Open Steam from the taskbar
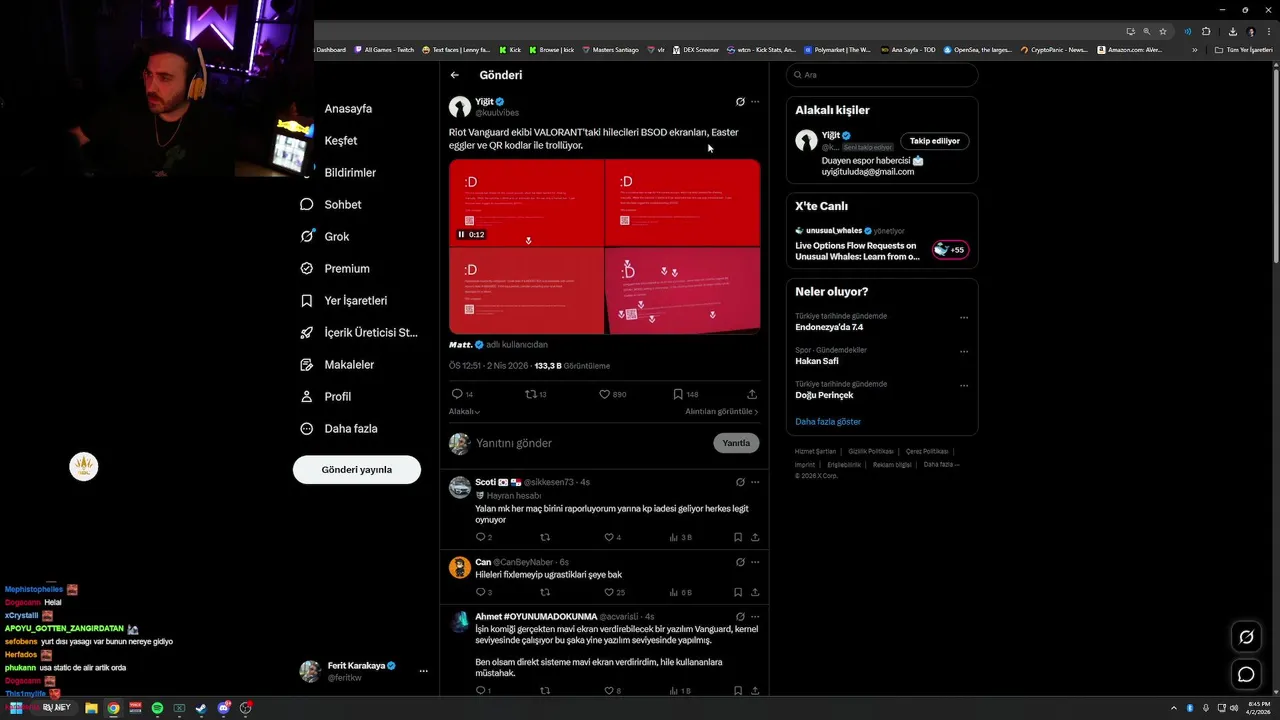 click(201, 708)
